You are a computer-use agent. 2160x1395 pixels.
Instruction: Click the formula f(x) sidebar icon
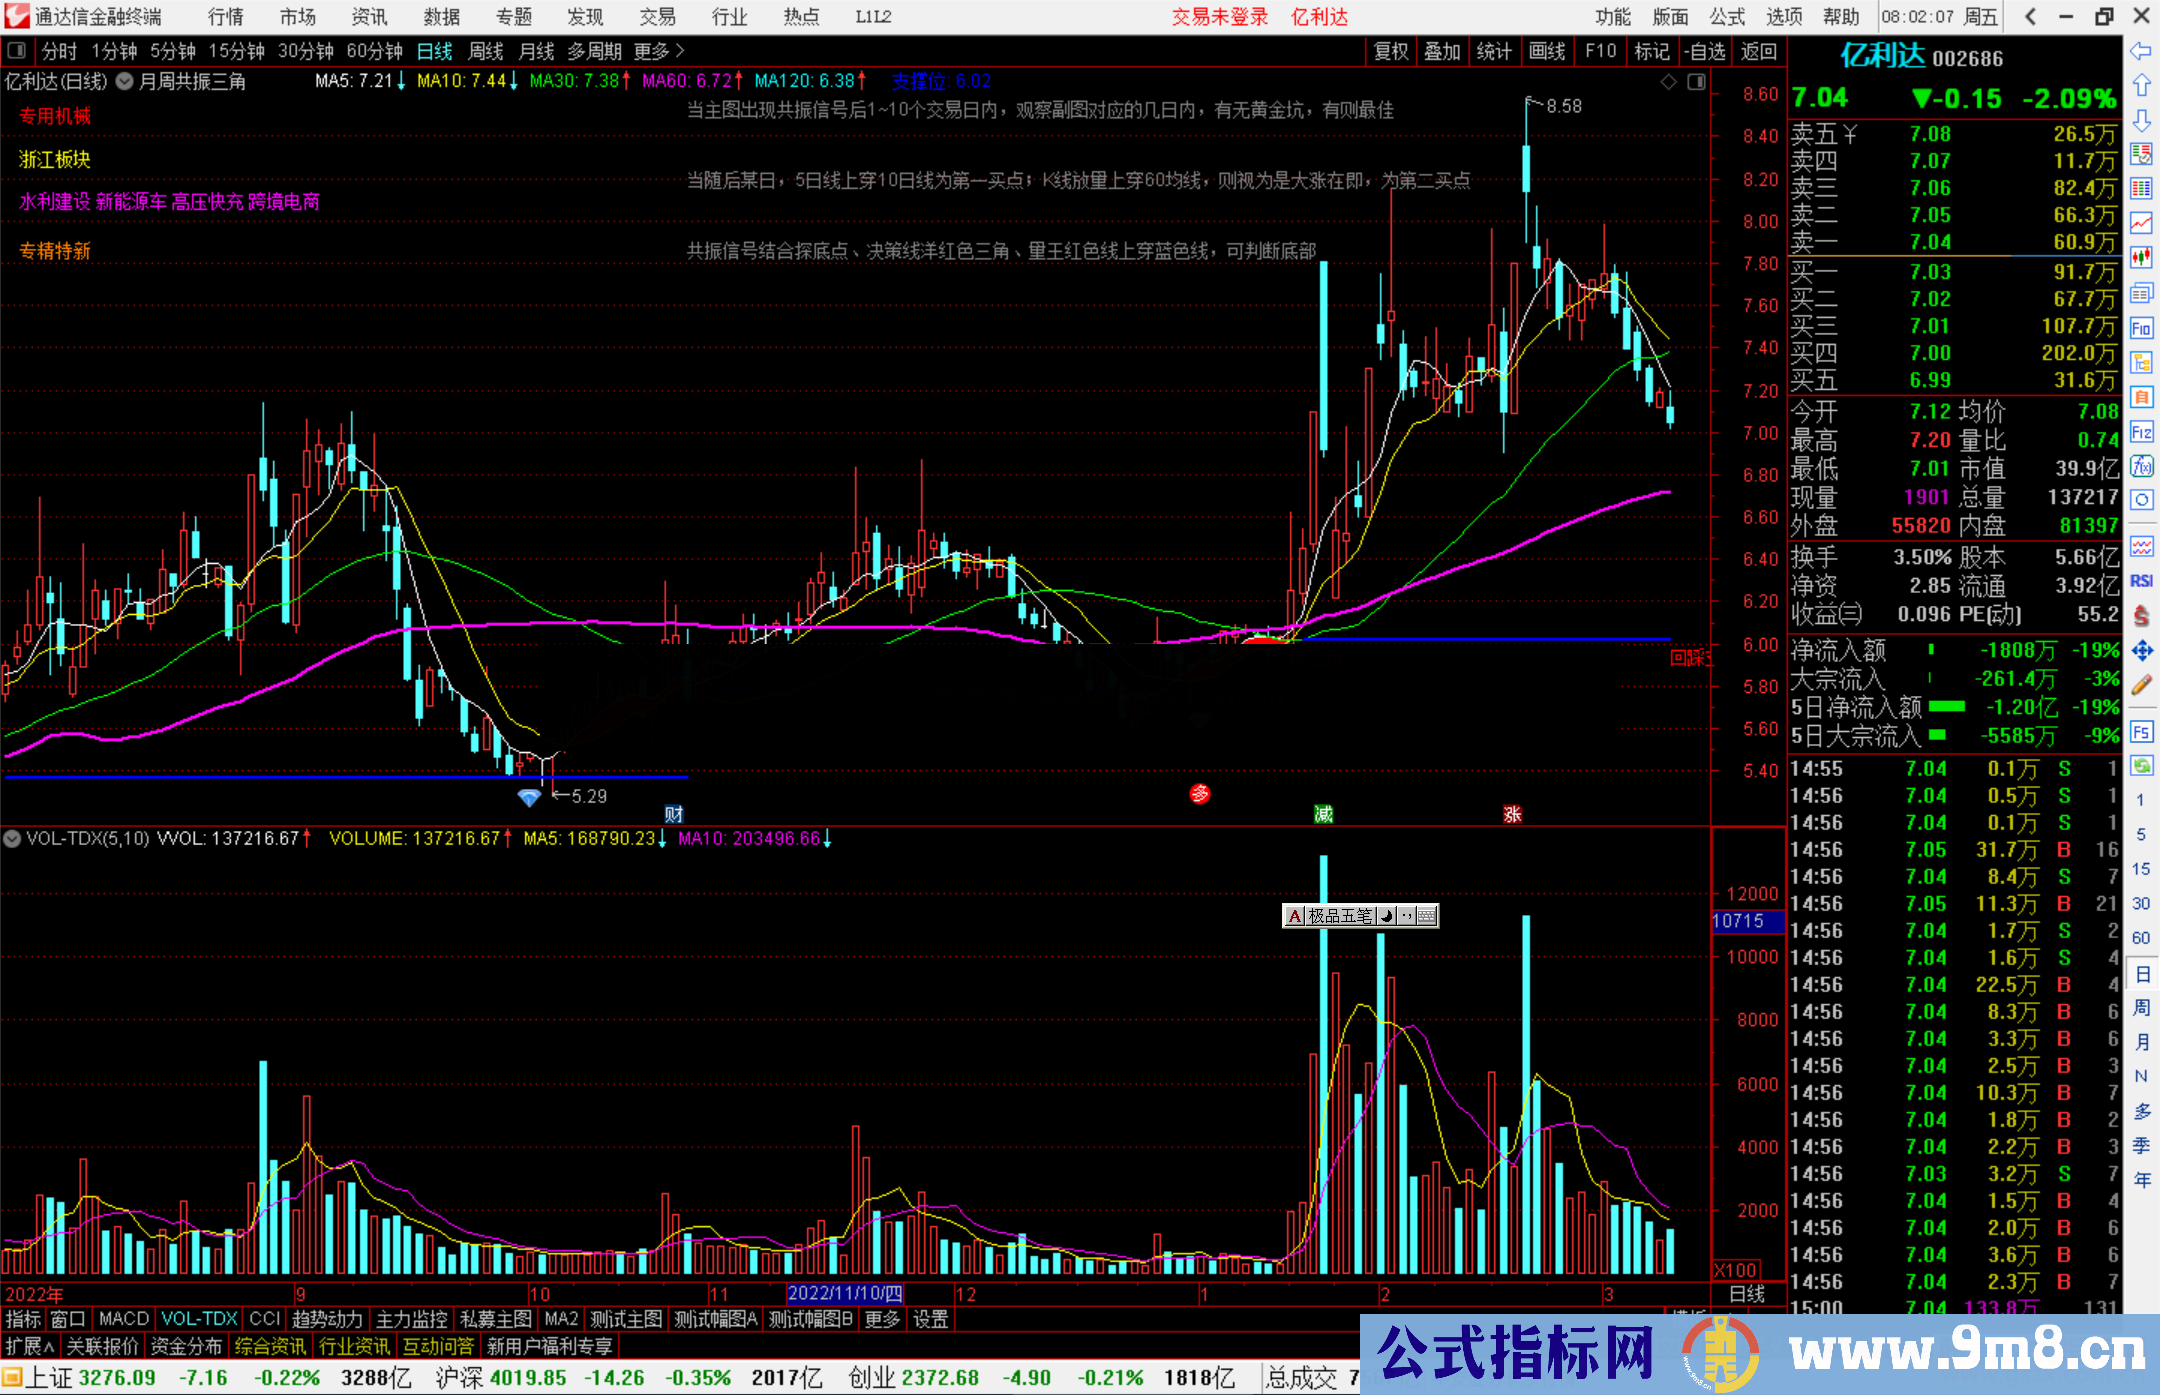[x=2141, y=466]
